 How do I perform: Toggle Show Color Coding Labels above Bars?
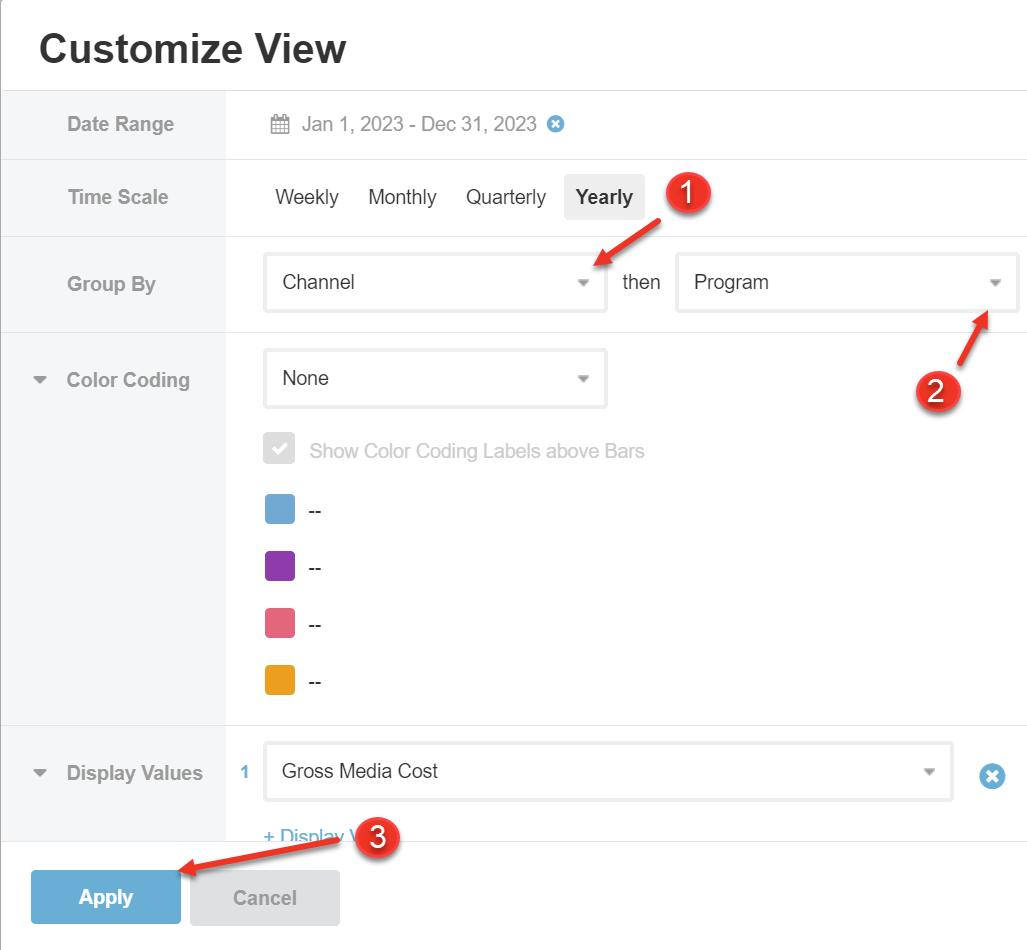pyautogui.click(x=279, y=448)
